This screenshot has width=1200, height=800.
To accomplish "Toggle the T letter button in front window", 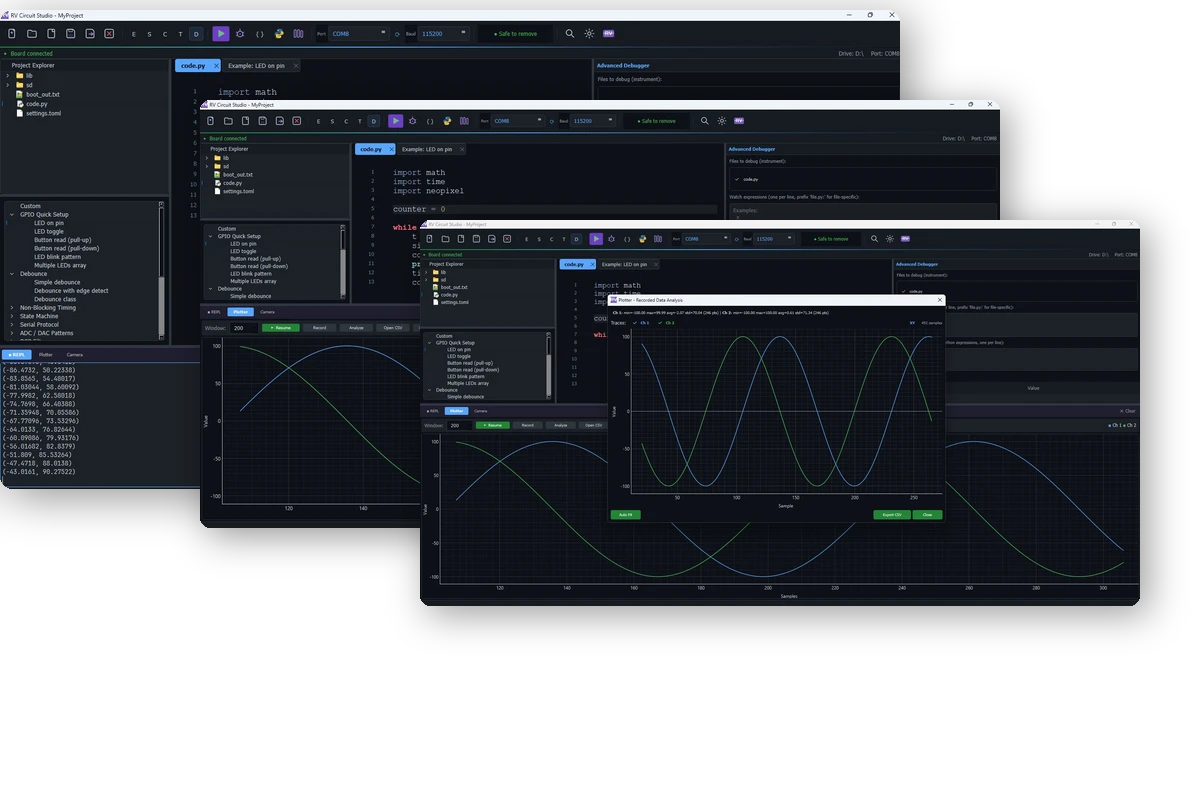I will 564,239.
